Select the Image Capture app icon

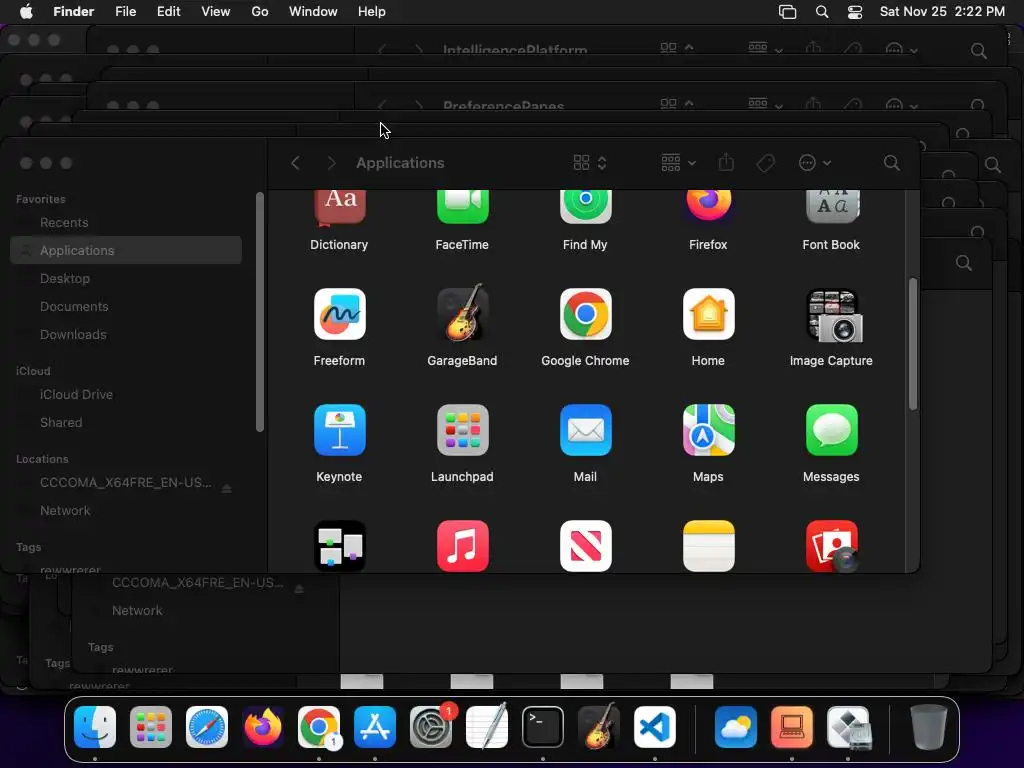[834, 315]
